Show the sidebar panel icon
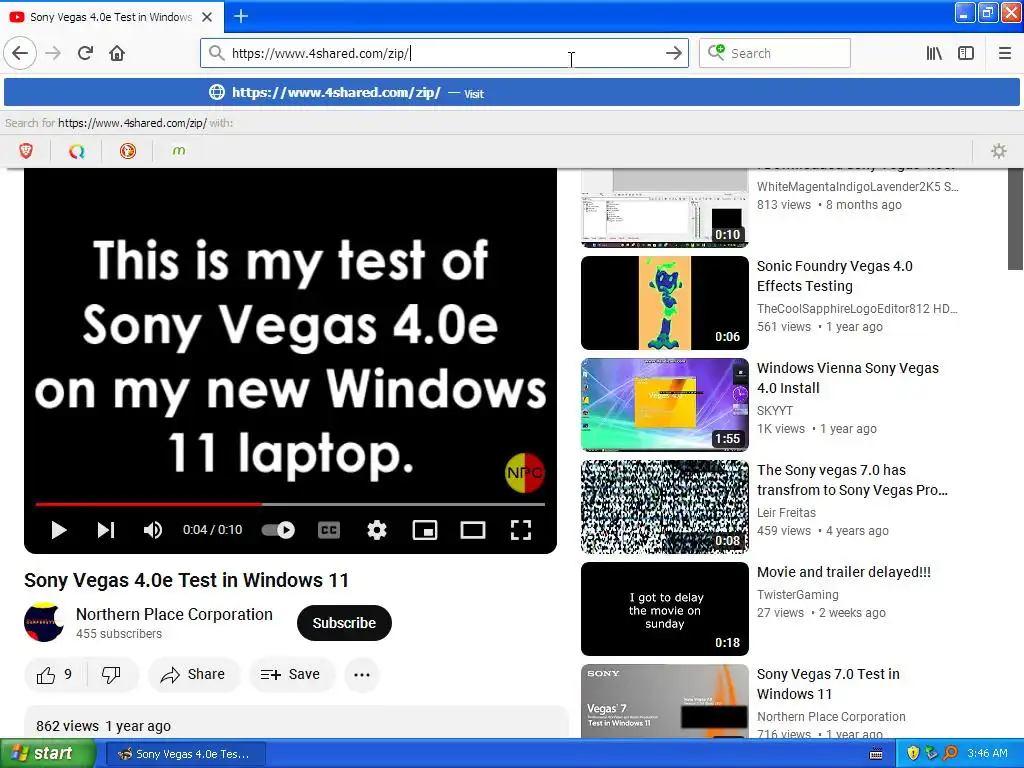The width and height of the screenshot is (1024, 768). [x=966, y=53]
